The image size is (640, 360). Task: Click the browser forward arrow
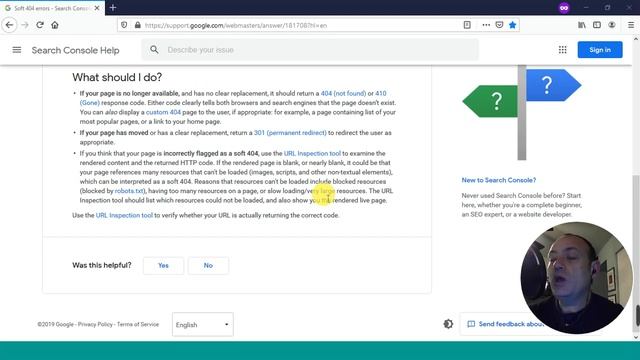click(25, 25)
